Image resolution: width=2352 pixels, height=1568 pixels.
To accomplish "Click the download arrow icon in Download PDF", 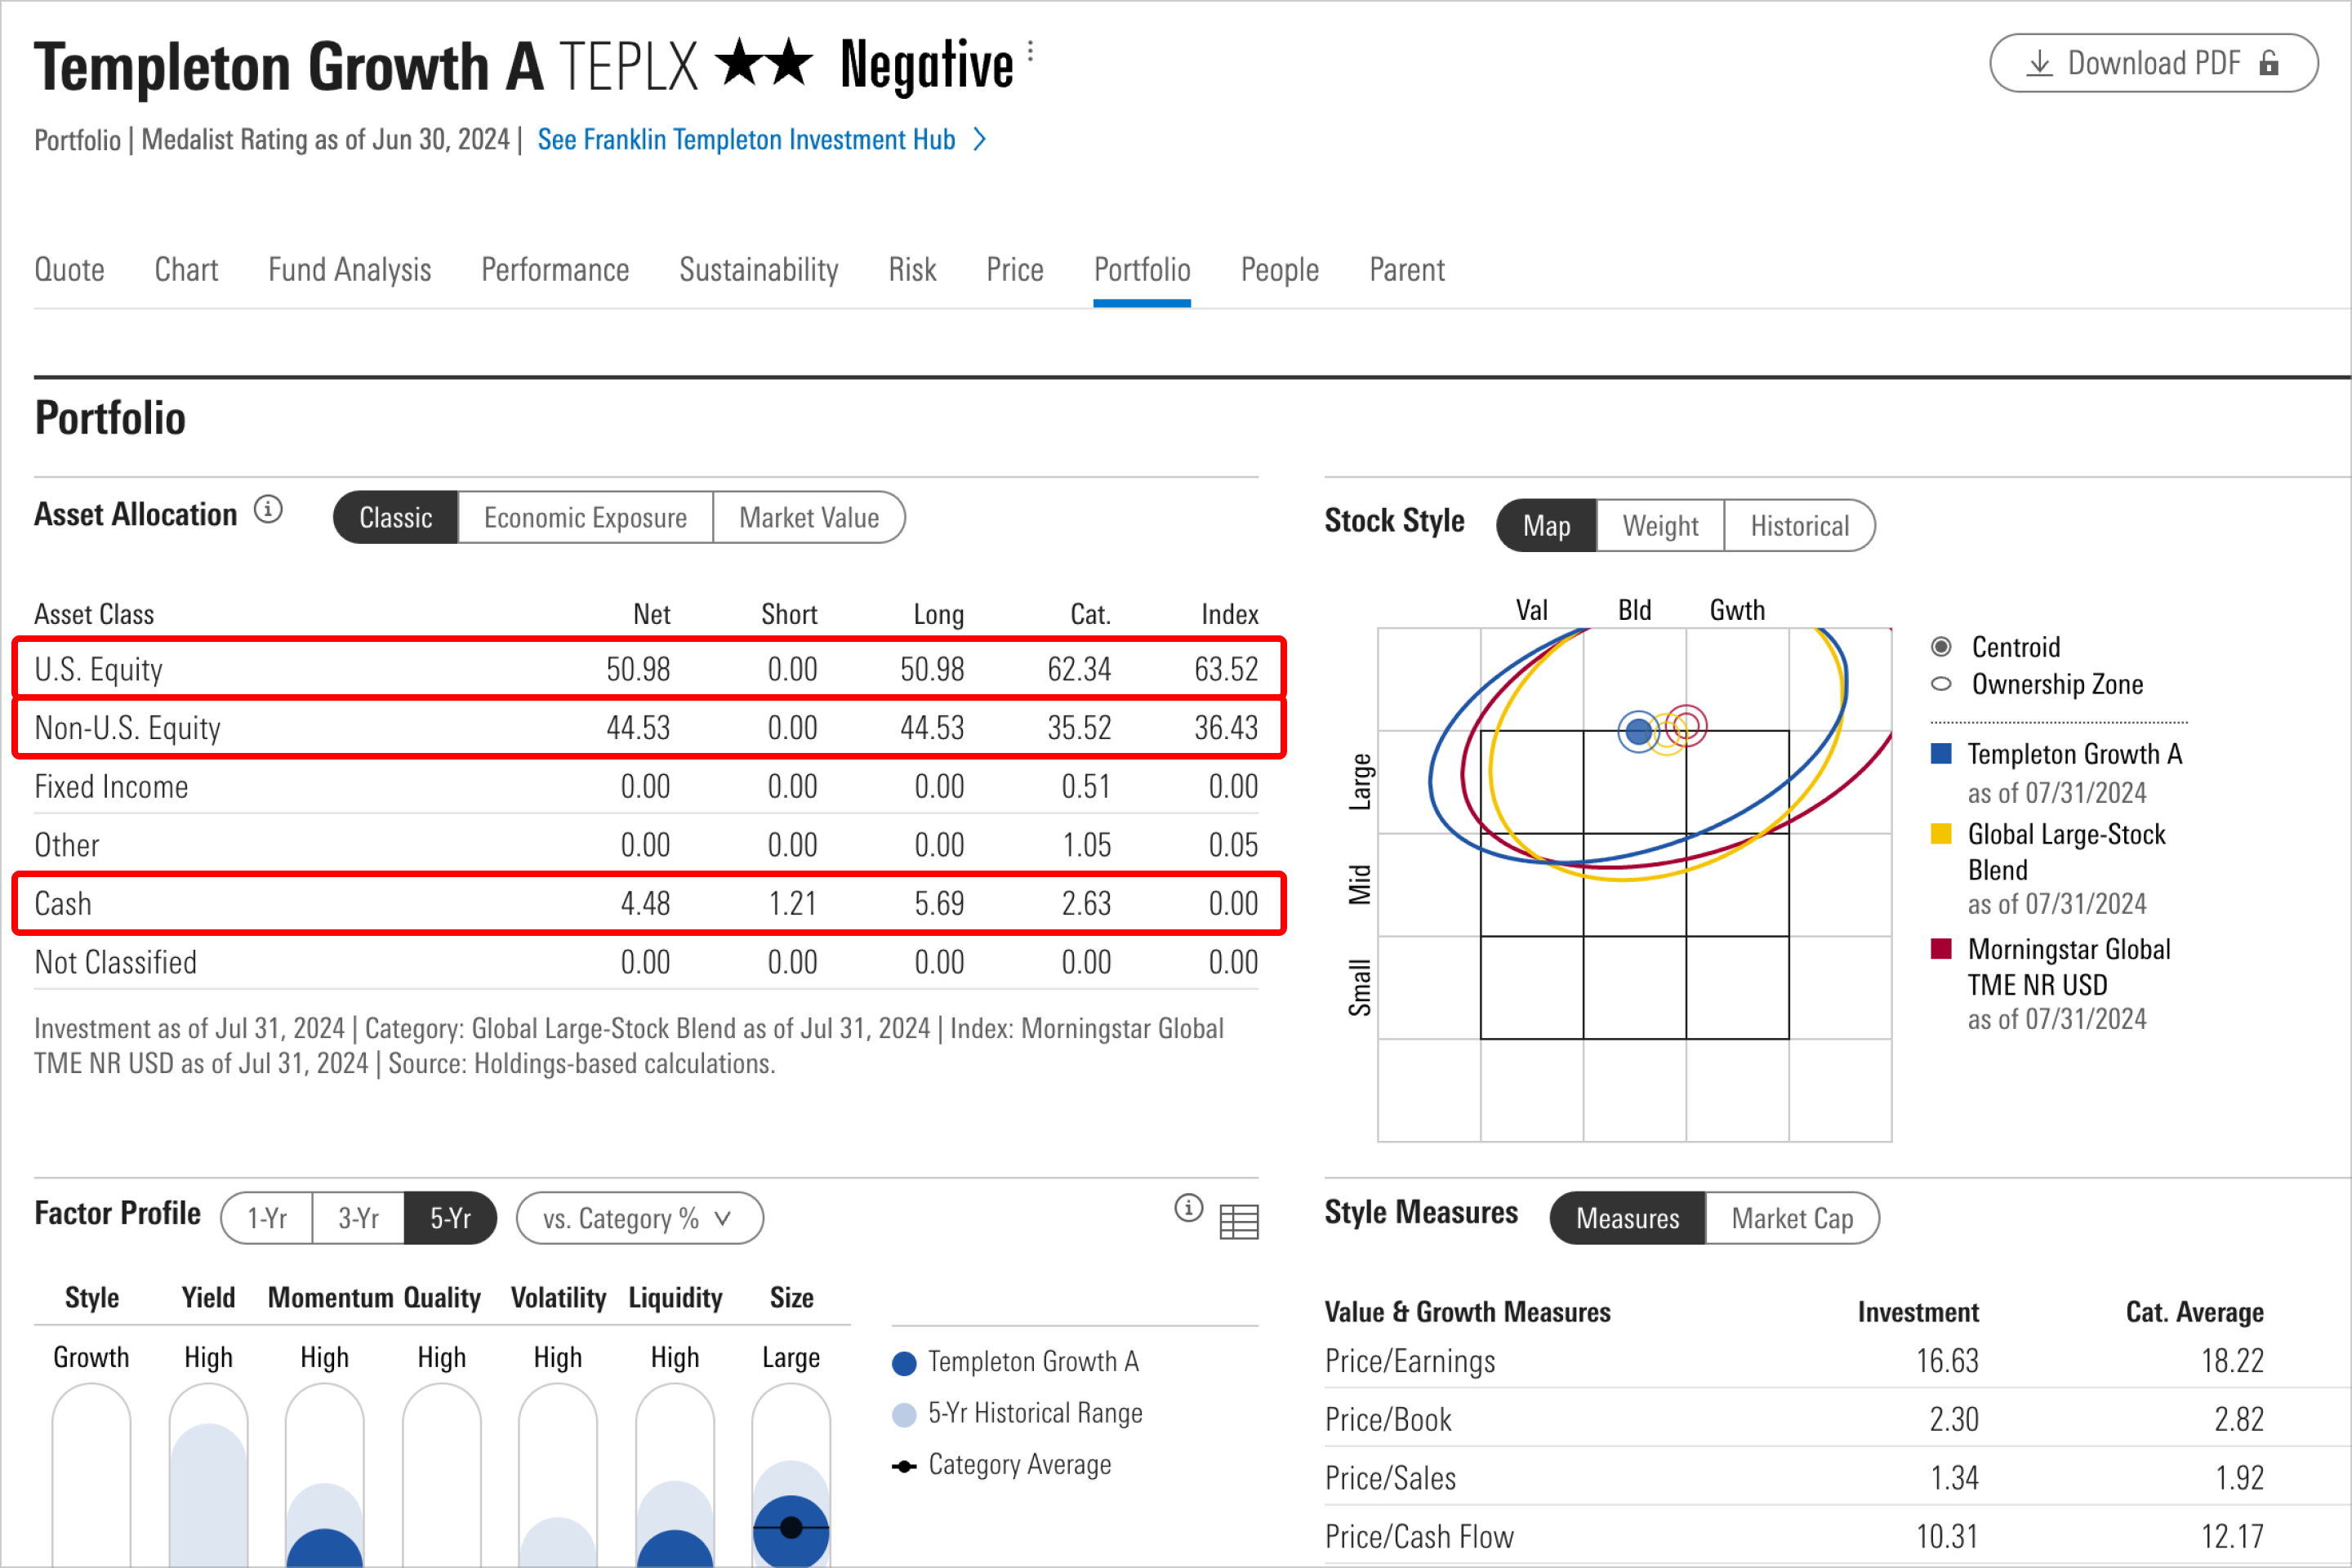I will pyautogui.click(x=2039, y=64).
